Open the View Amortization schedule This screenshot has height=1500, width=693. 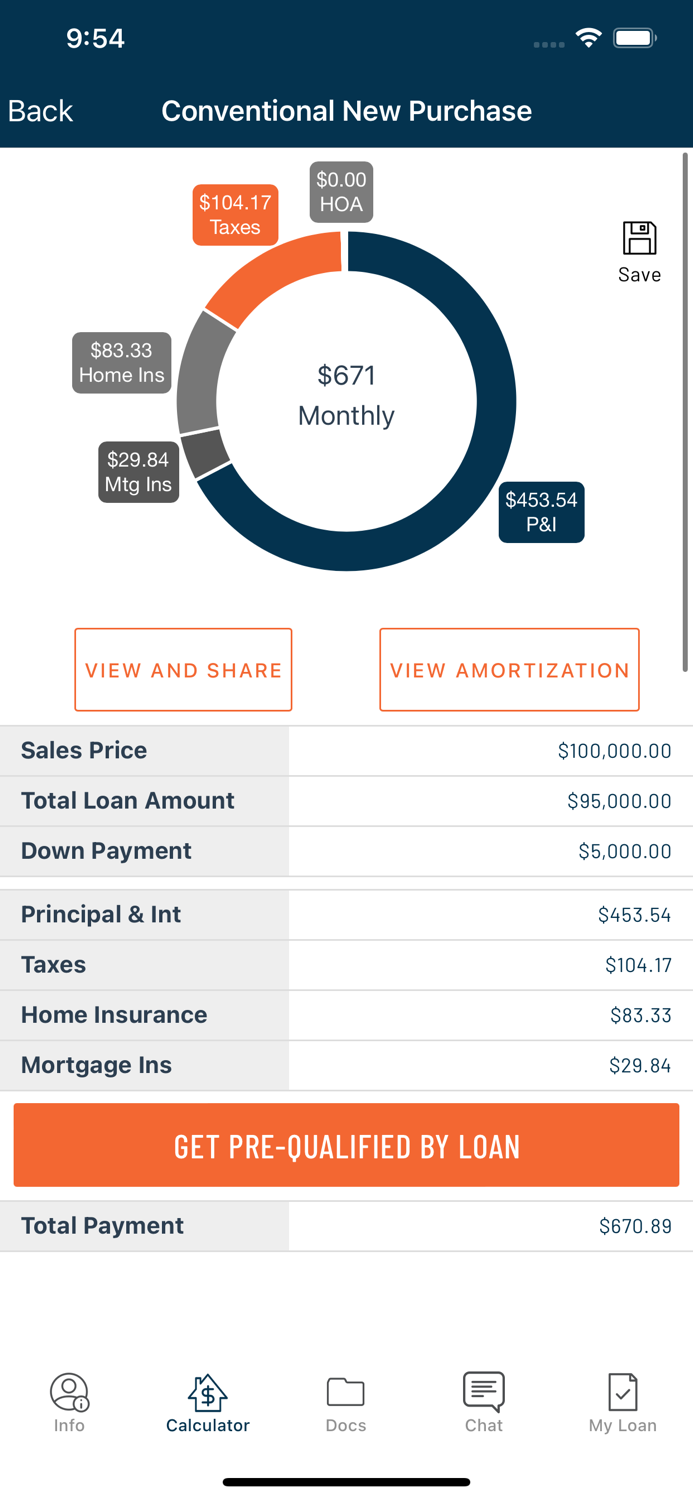[509, 670]
